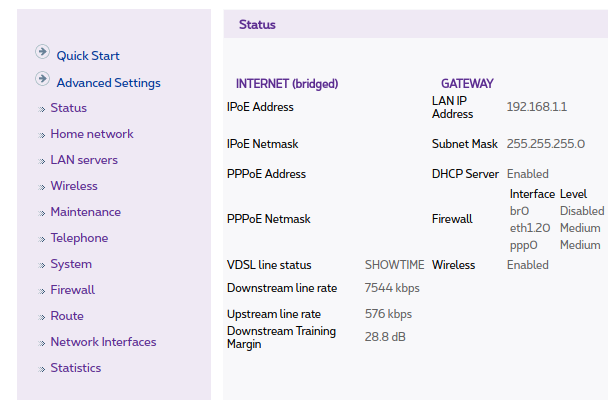The width and height of the screenshot is (608, 400).
Task: Open Firewall in the sidebar menu
Action: pos(73,290)
